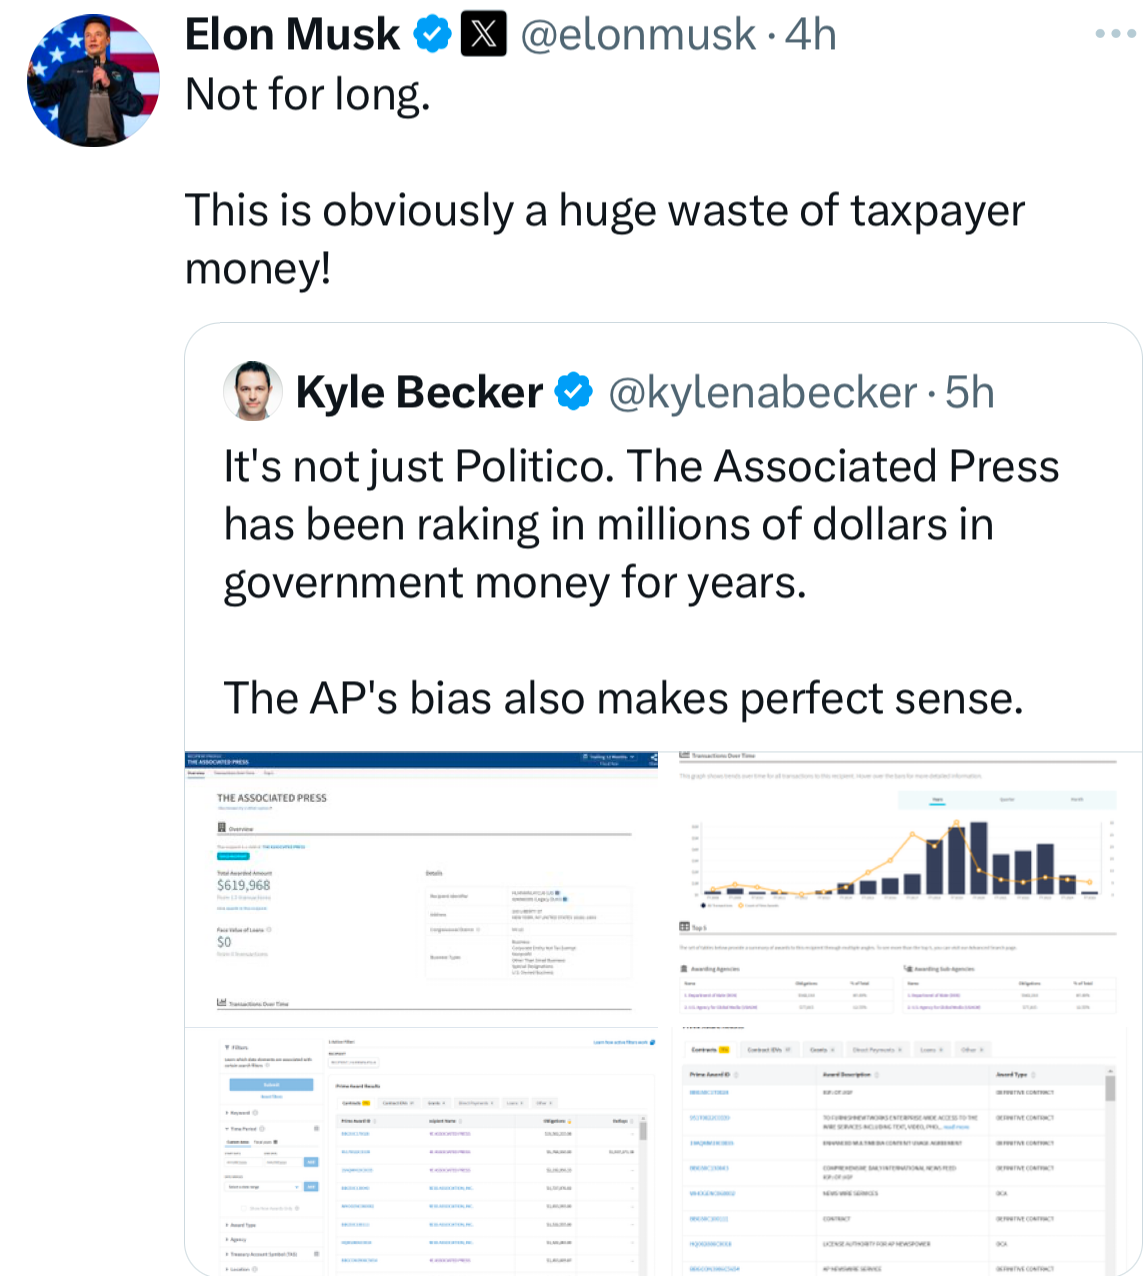This screenshot has height=1276, width=1148.
Task: Select Contracts tab above Award Description table
Action: 710,1050
